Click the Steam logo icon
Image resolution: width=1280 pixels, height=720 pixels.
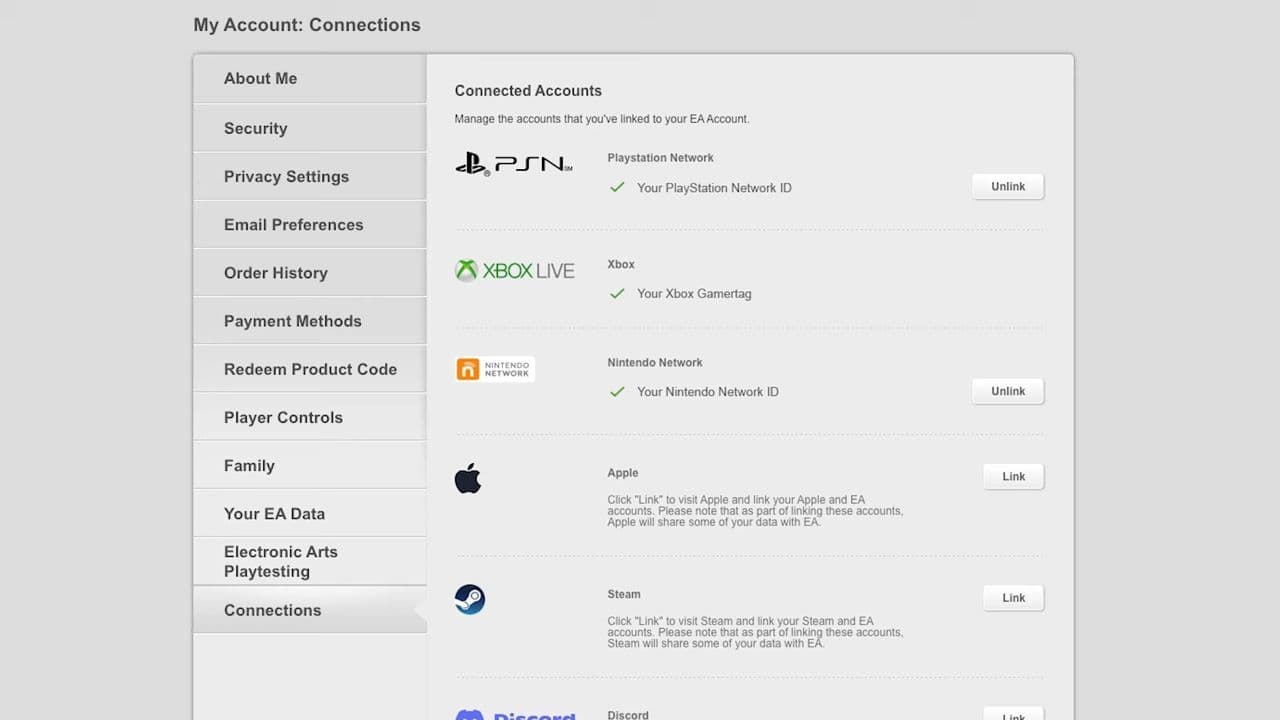(470, 599)
